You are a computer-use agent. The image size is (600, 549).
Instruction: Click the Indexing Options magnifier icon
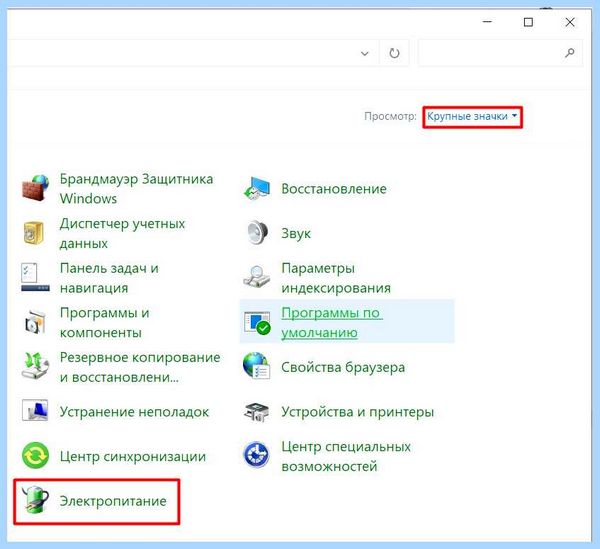click(x=257, y=277)
